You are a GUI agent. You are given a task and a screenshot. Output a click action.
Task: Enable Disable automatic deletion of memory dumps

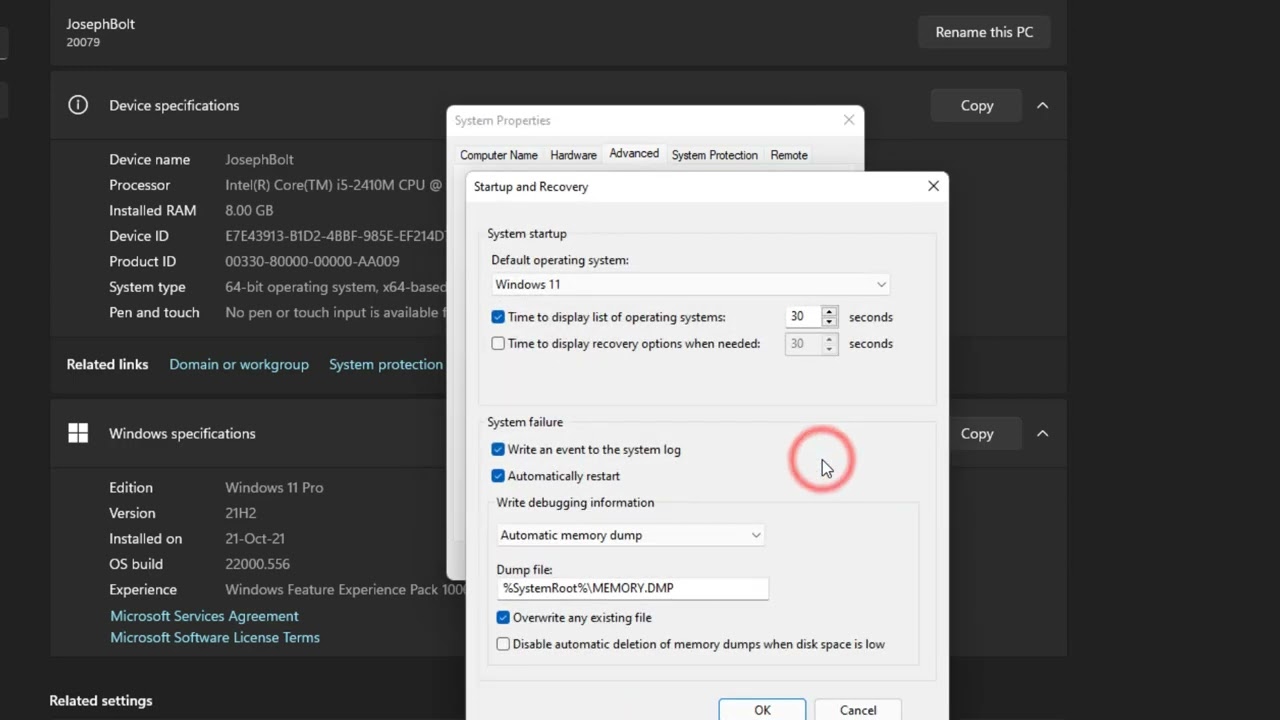click(503, 644)
